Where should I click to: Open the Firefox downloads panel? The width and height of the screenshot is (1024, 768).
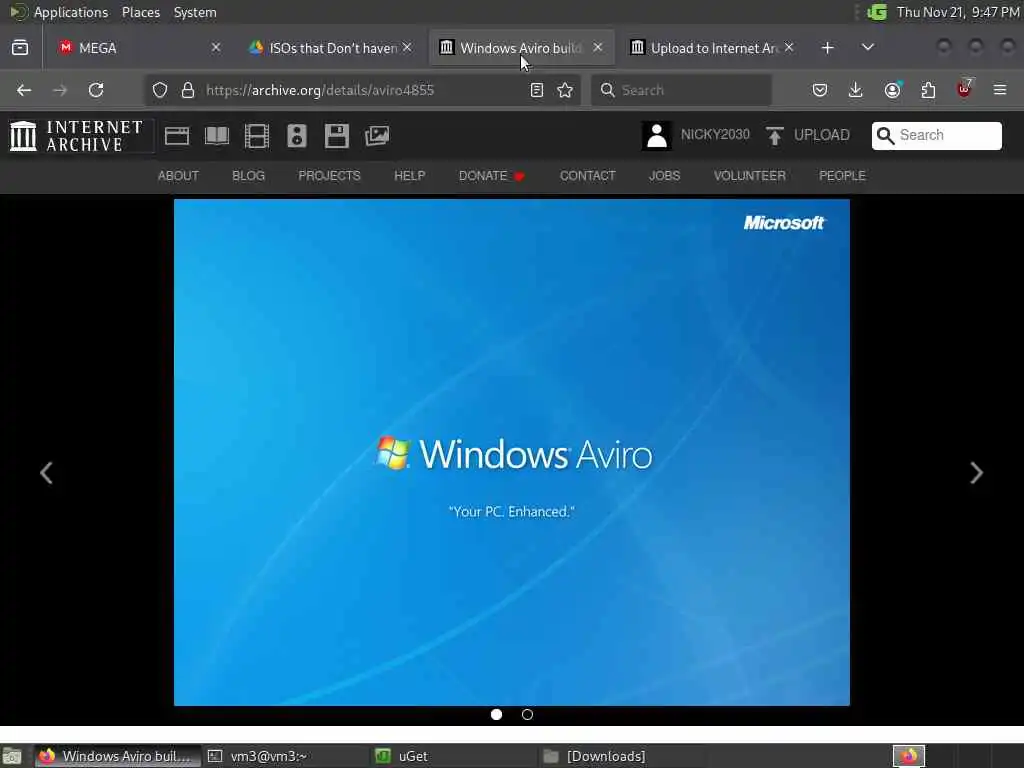(x=856, y=90)
